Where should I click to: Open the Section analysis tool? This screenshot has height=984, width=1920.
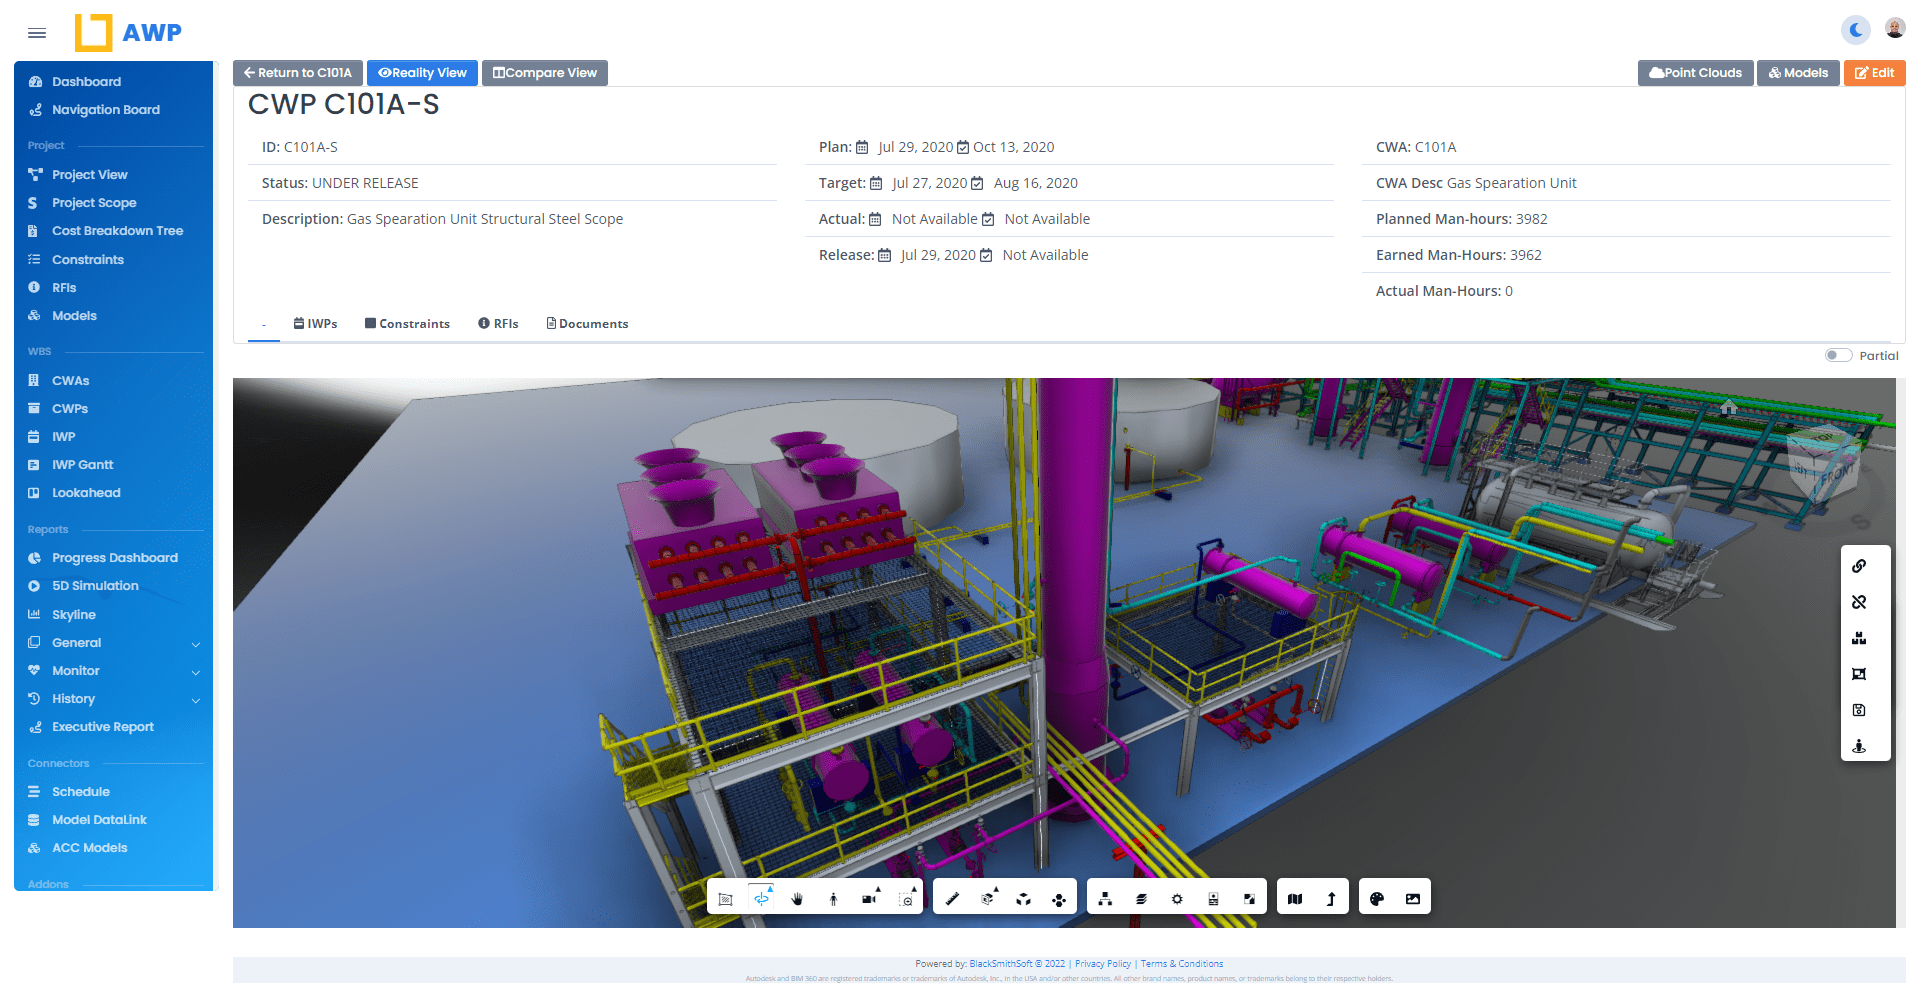(x=988, y=899)
